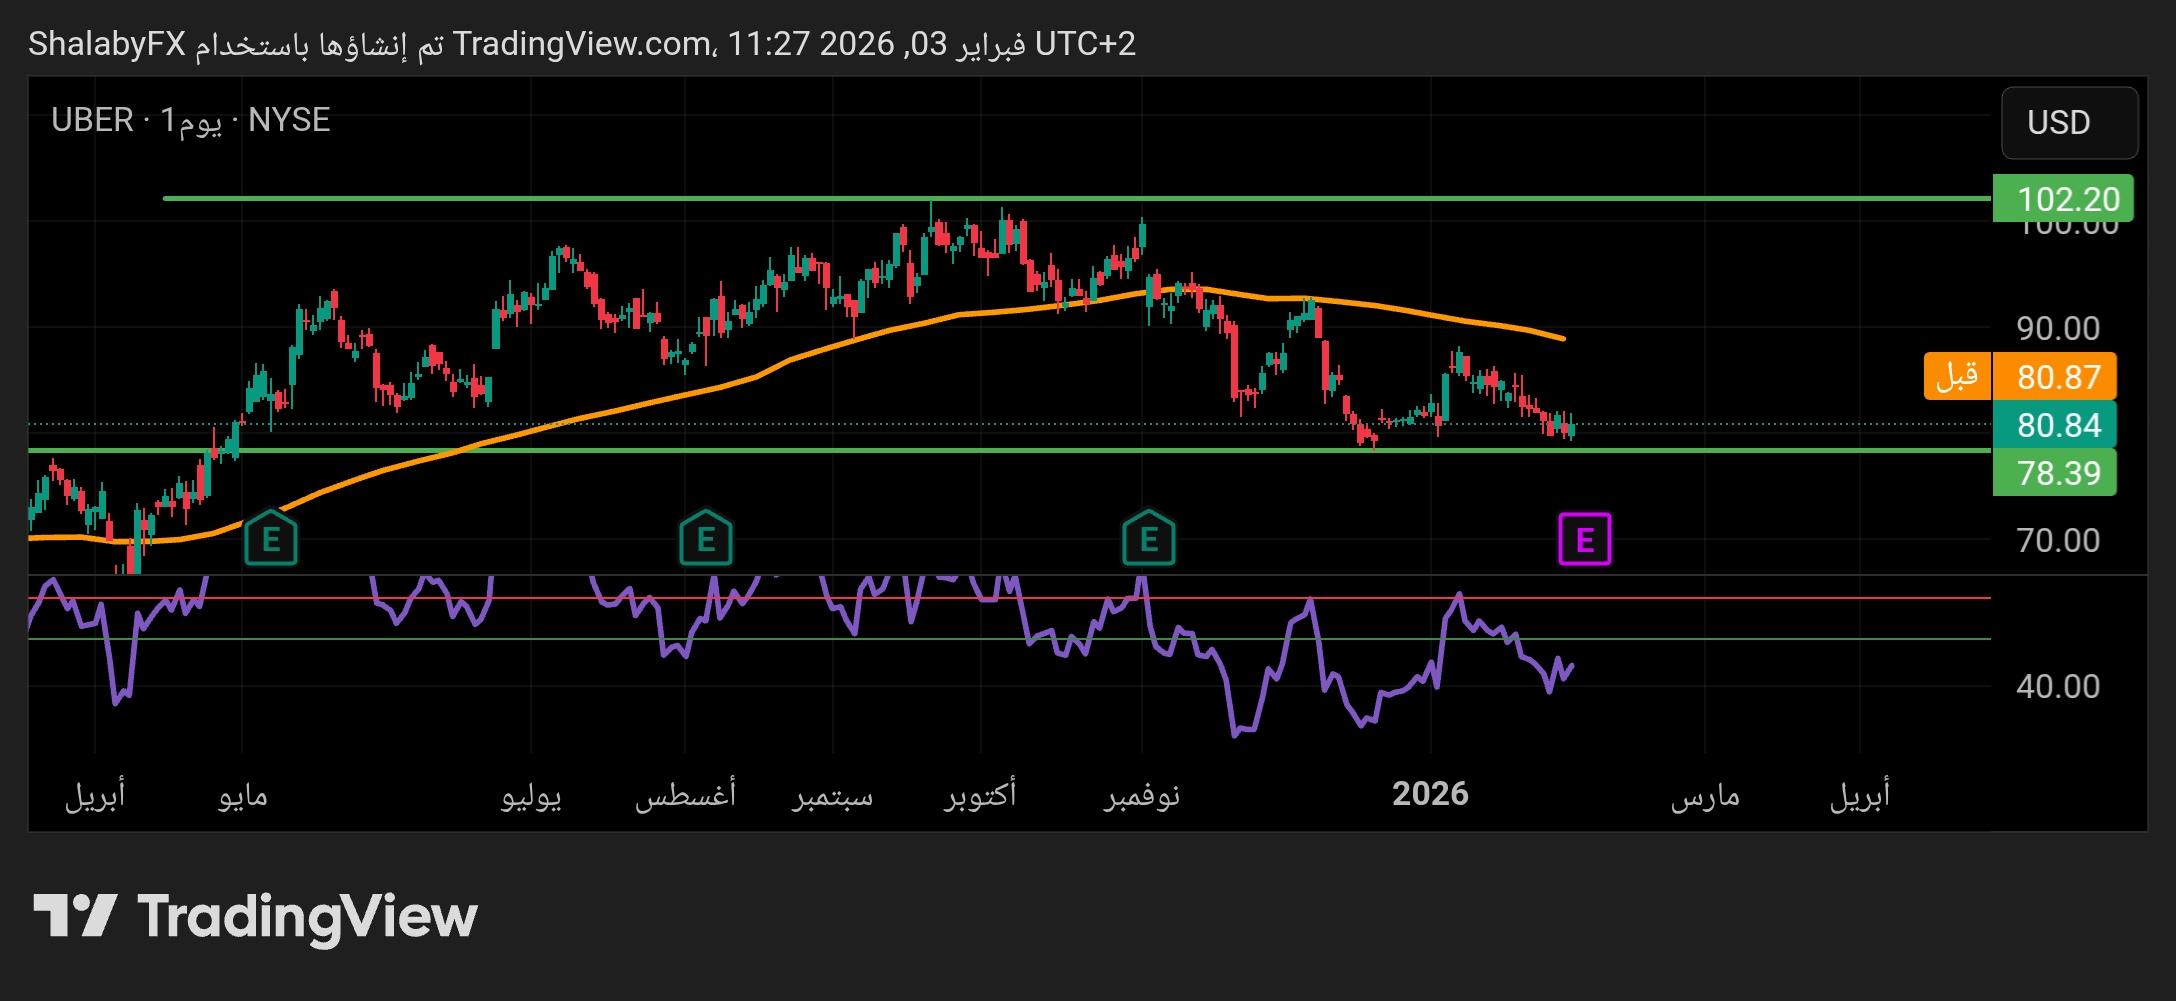Image resolution: width=2176 pixels, height=1001 pixels.
Task: Click the earnings marker near May
Action: point(271,539)
